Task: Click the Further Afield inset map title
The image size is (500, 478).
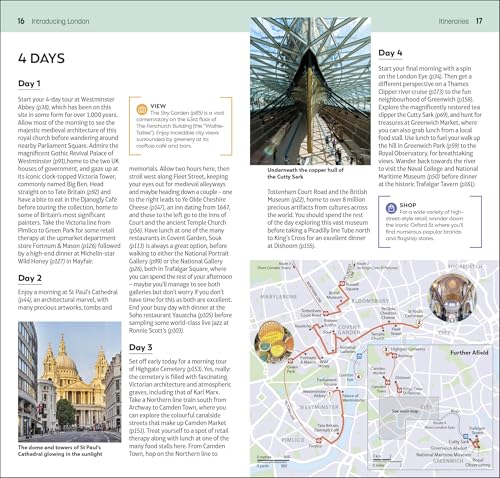Action: pyautogui.click(x=469, y=353)
